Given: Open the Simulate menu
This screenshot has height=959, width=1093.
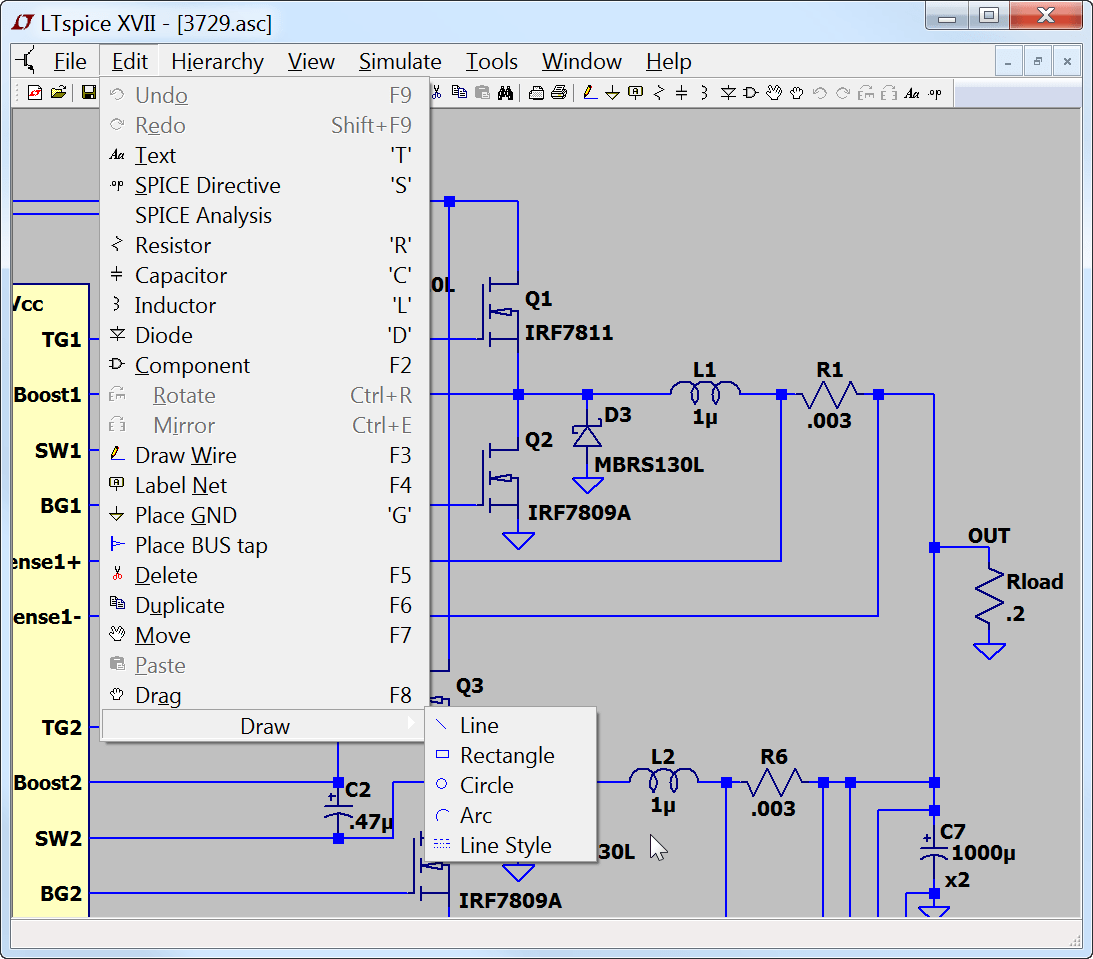Looking at the screenshot, I should point(399,61).
